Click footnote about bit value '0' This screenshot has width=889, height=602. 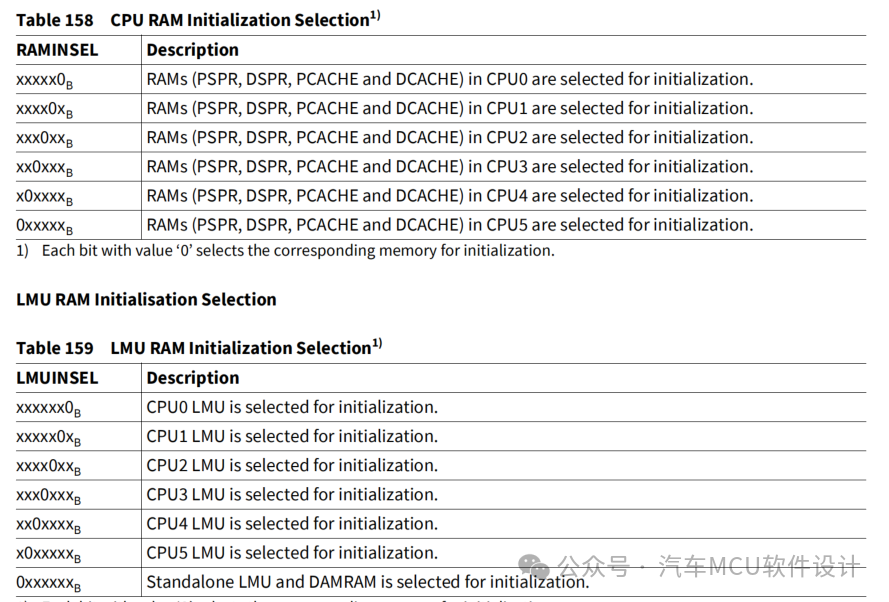coord(285,250)
